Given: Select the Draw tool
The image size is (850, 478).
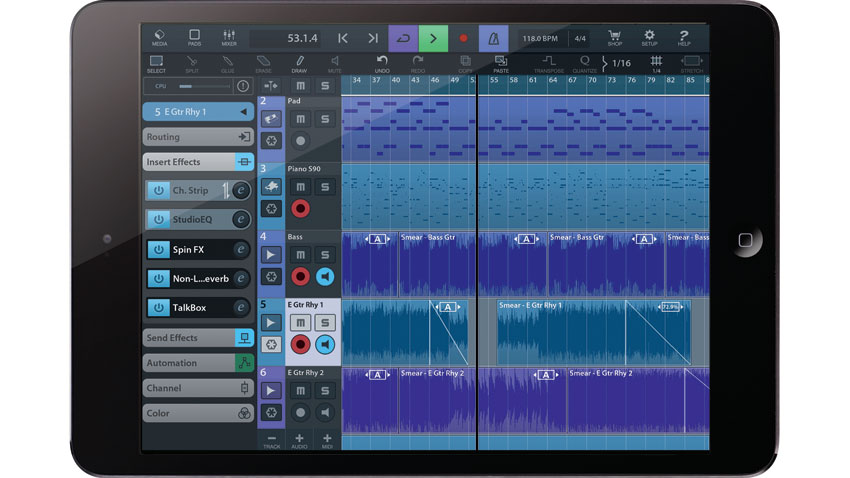Looking at the screenshot, I should tap(299, 64).
